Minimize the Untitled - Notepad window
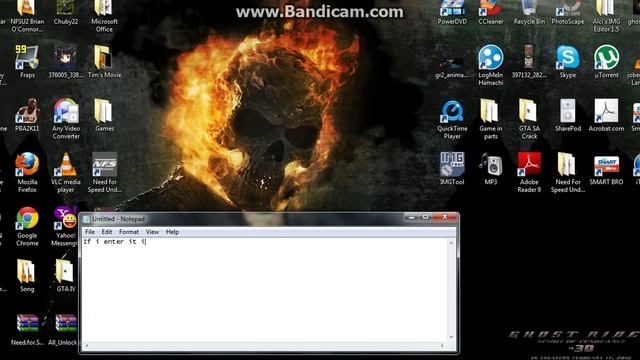This screenshot has width=640, height=360. (x=411, y=217)
